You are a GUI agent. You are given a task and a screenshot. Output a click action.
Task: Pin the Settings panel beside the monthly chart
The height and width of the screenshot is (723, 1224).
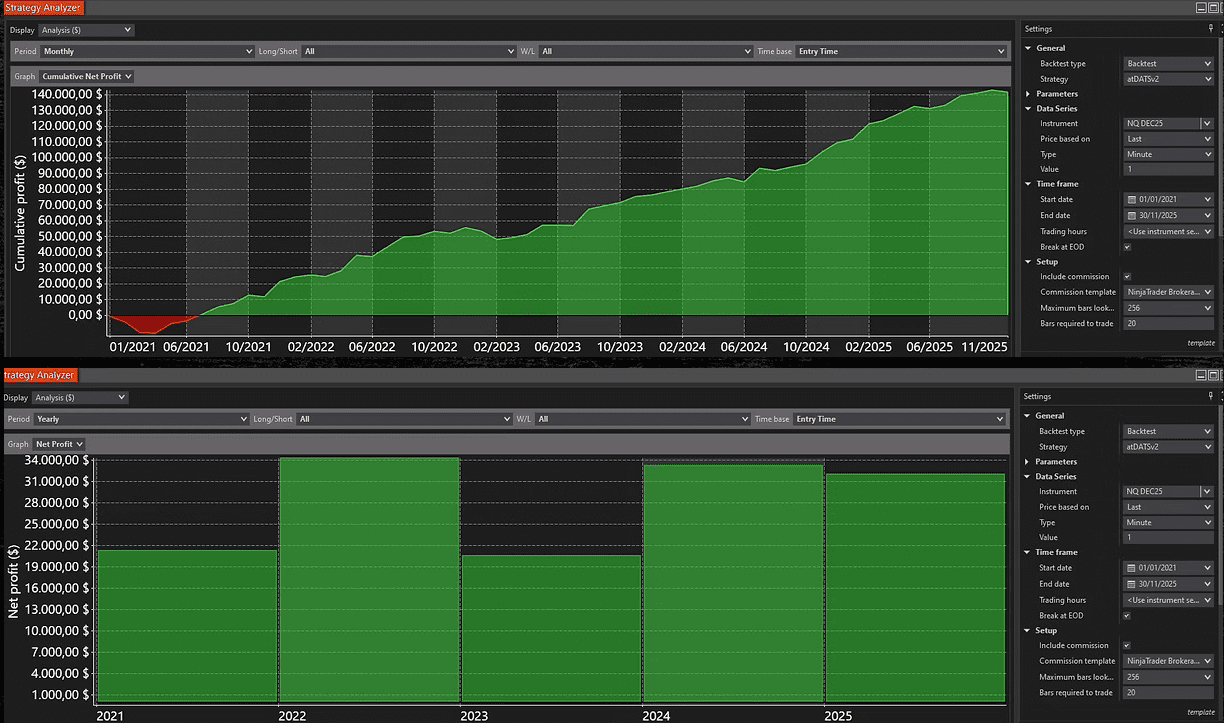click(x=1211, y=29)
